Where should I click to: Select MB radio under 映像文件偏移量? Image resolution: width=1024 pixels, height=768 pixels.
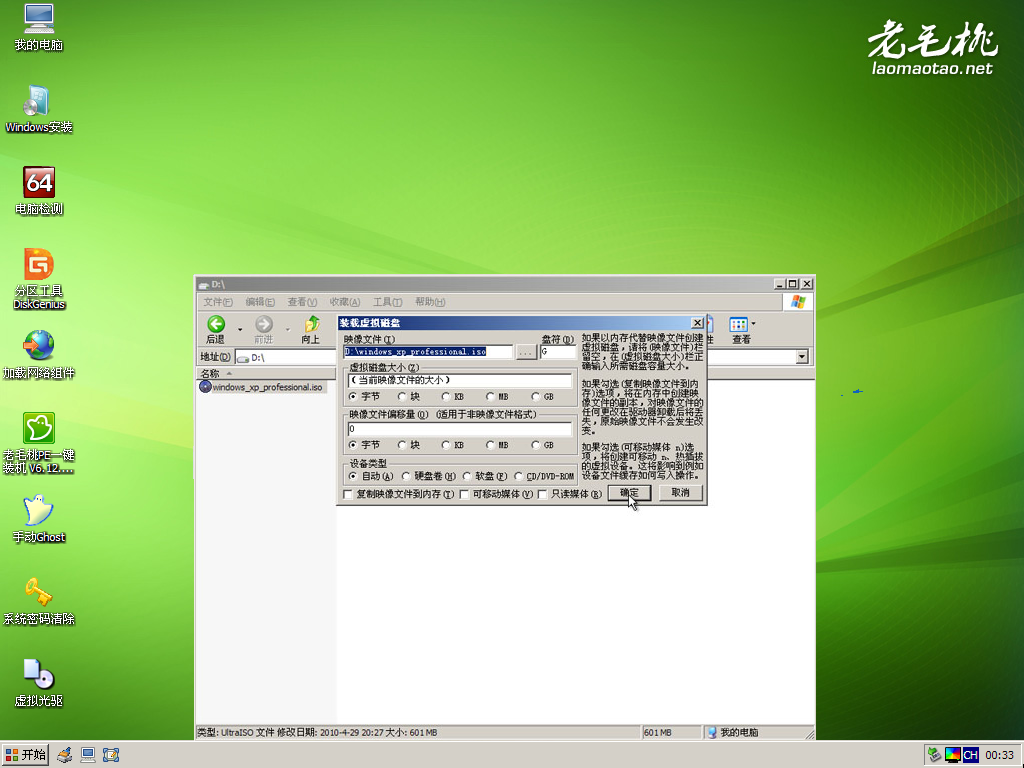point(490,445)
